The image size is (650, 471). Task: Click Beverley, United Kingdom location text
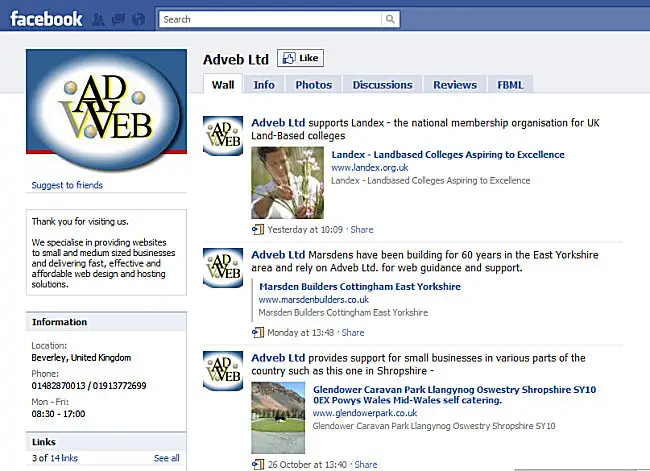(x=81, y=357)
